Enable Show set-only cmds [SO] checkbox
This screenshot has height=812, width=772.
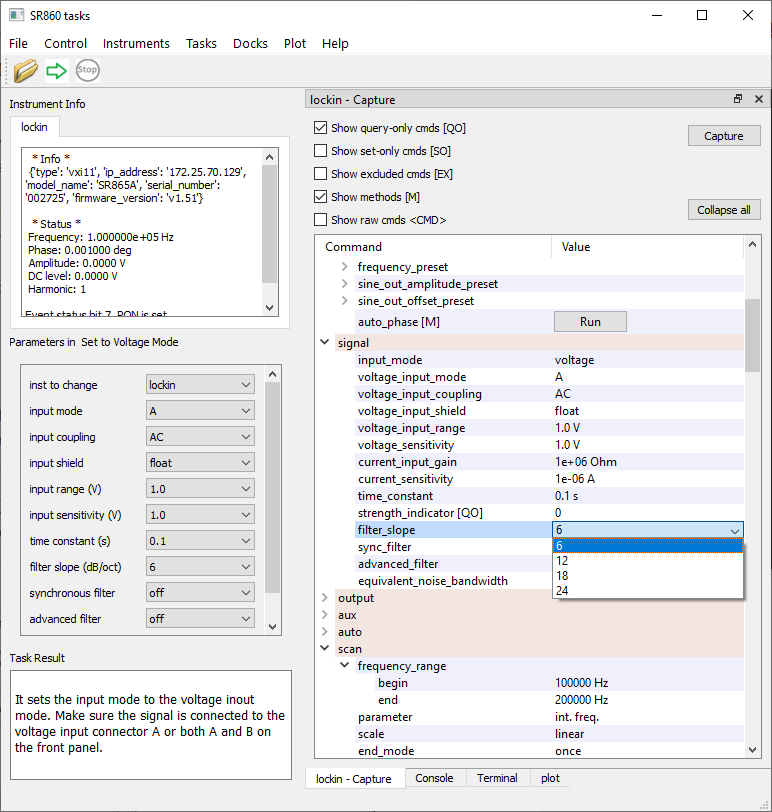[x=321, y=150]
